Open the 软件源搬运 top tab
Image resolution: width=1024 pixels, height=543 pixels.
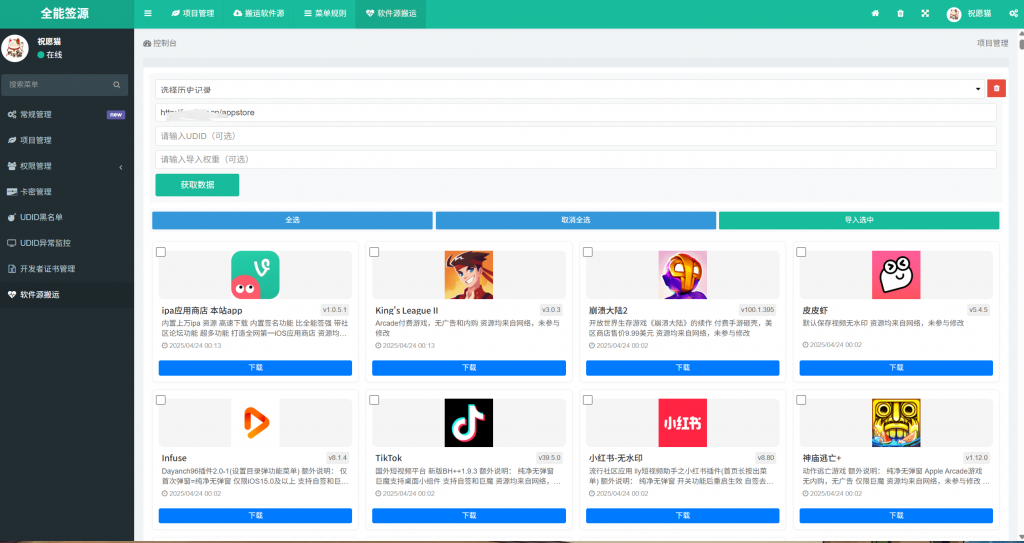tap(391, 13)
